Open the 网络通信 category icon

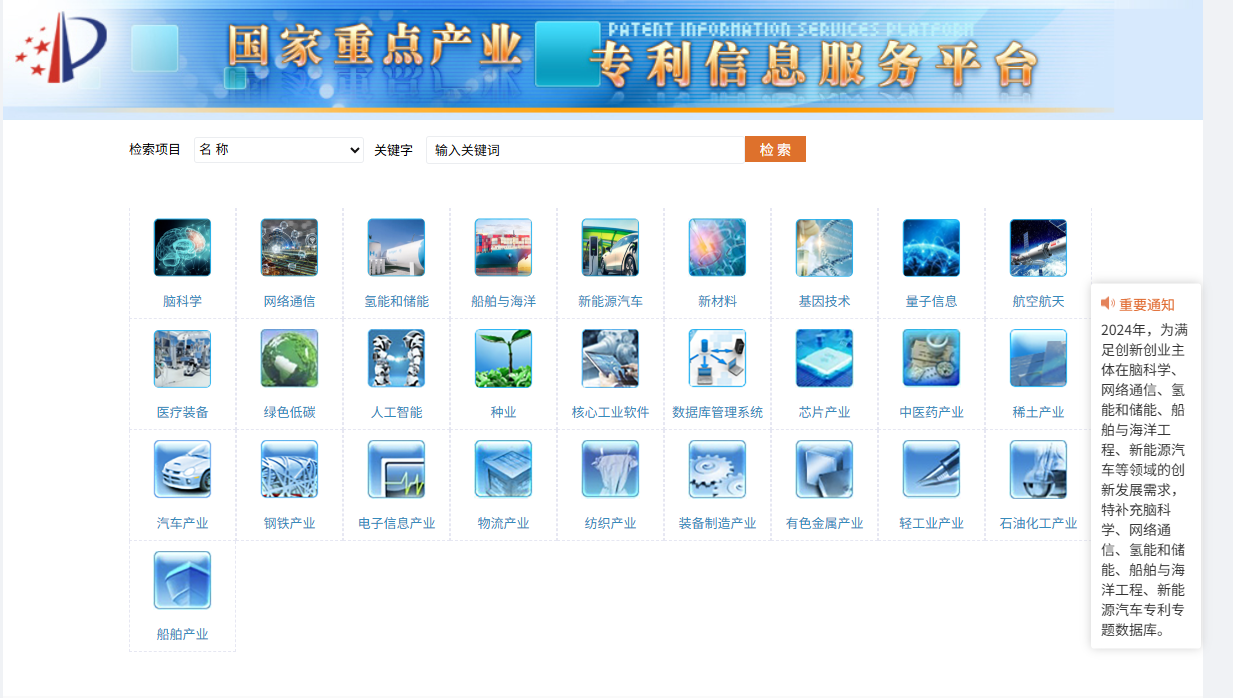(289, 248)
